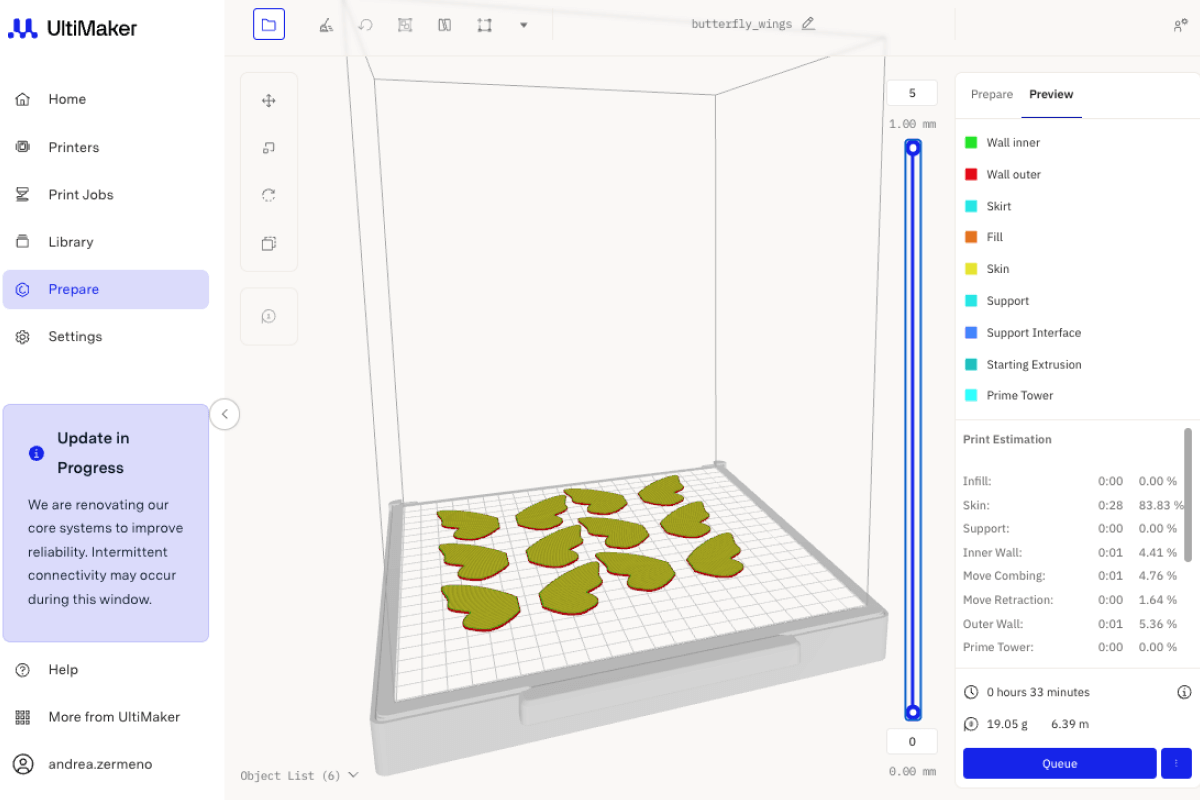Switch to the Preview tab

1051,94
